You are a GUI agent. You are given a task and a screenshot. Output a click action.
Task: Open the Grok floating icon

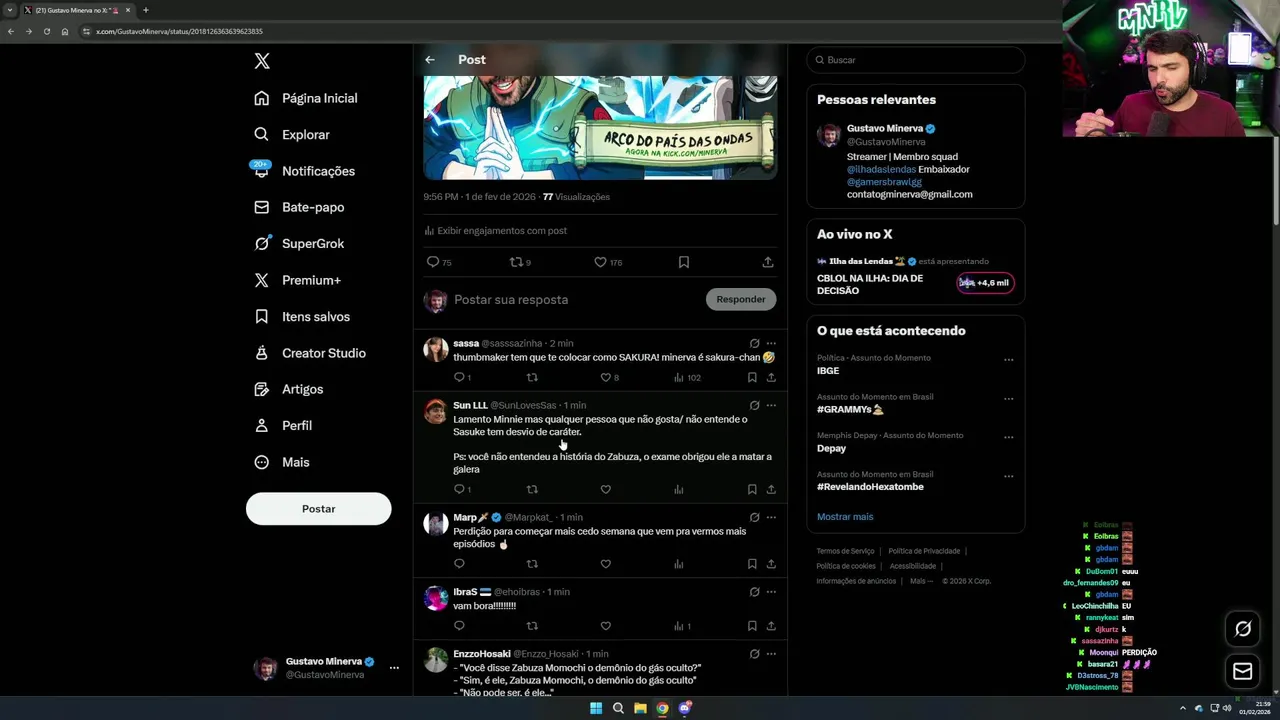coord(1243,629)
